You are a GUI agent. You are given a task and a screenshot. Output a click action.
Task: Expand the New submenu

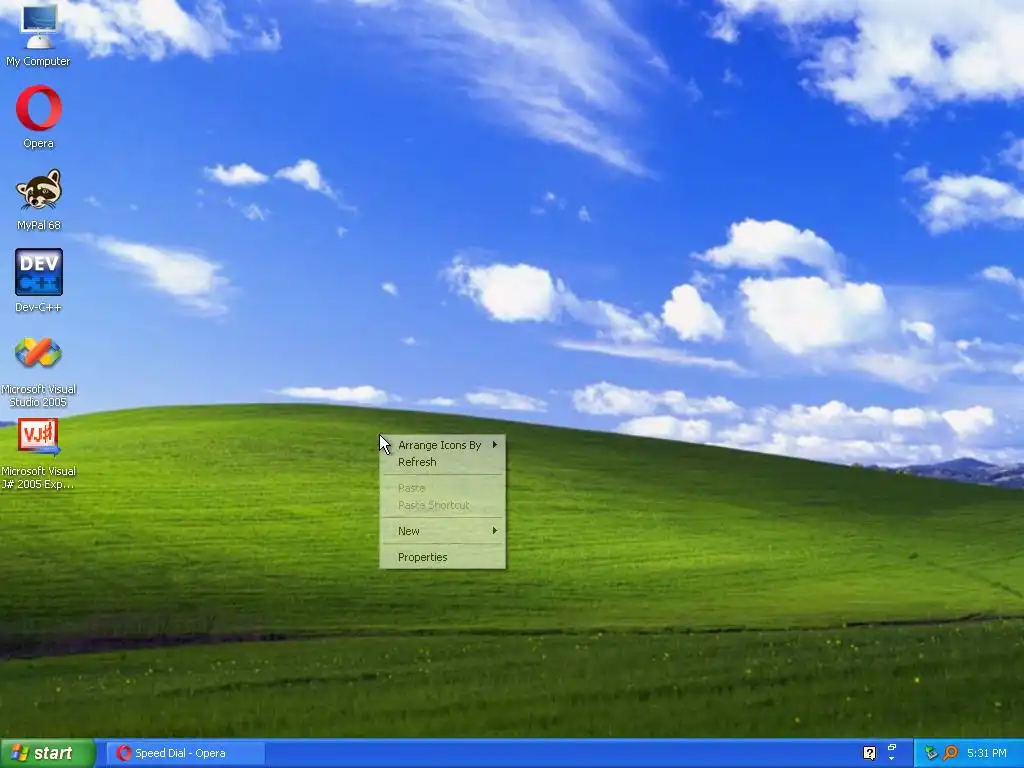[443, 531]
